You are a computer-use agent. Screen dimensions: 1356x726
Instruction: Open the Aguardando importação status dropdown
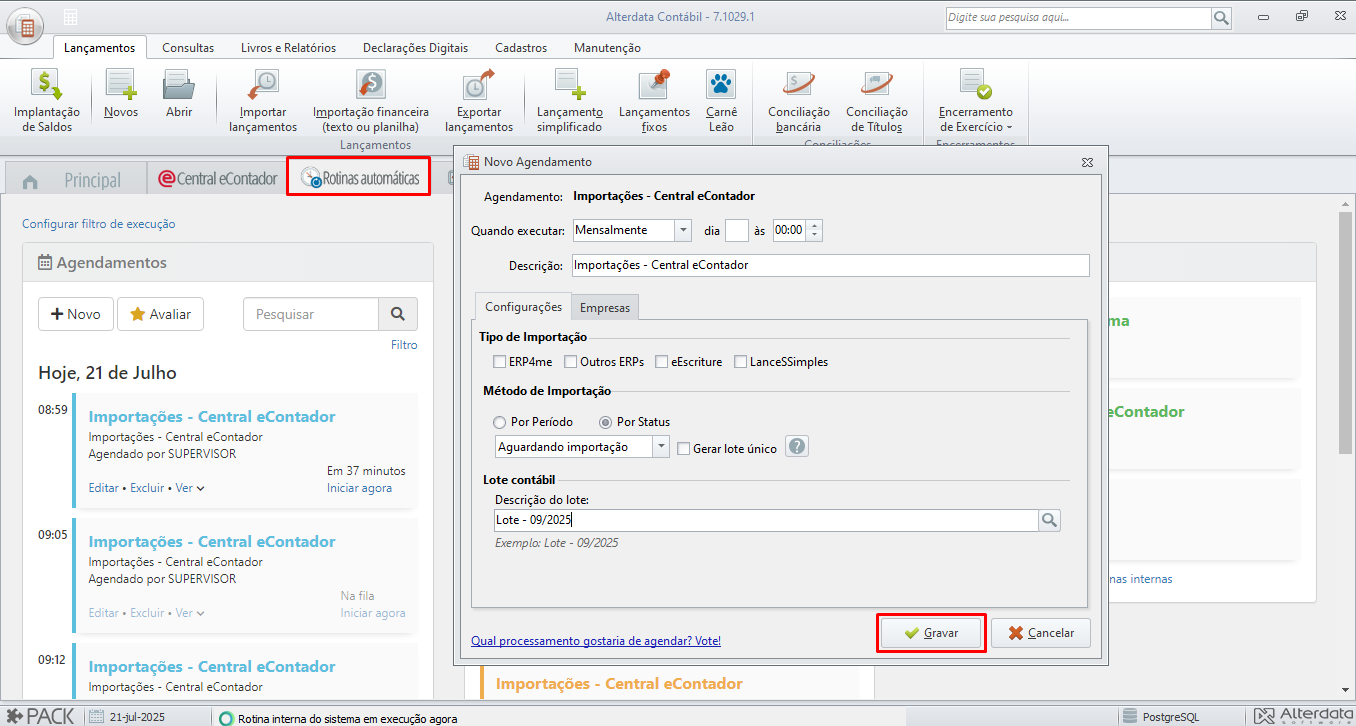[x=661, y=447]
